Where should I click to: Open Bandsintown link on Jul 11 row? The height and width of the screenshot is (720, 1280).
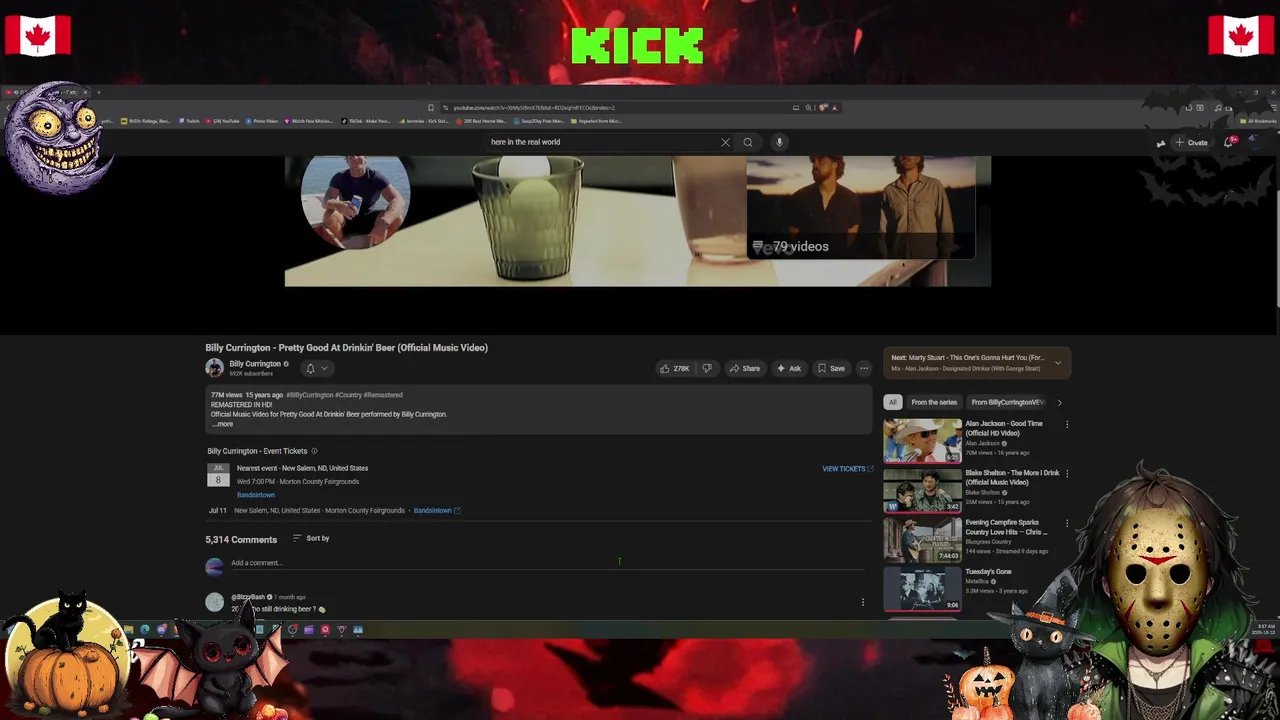tap(436, 510)
